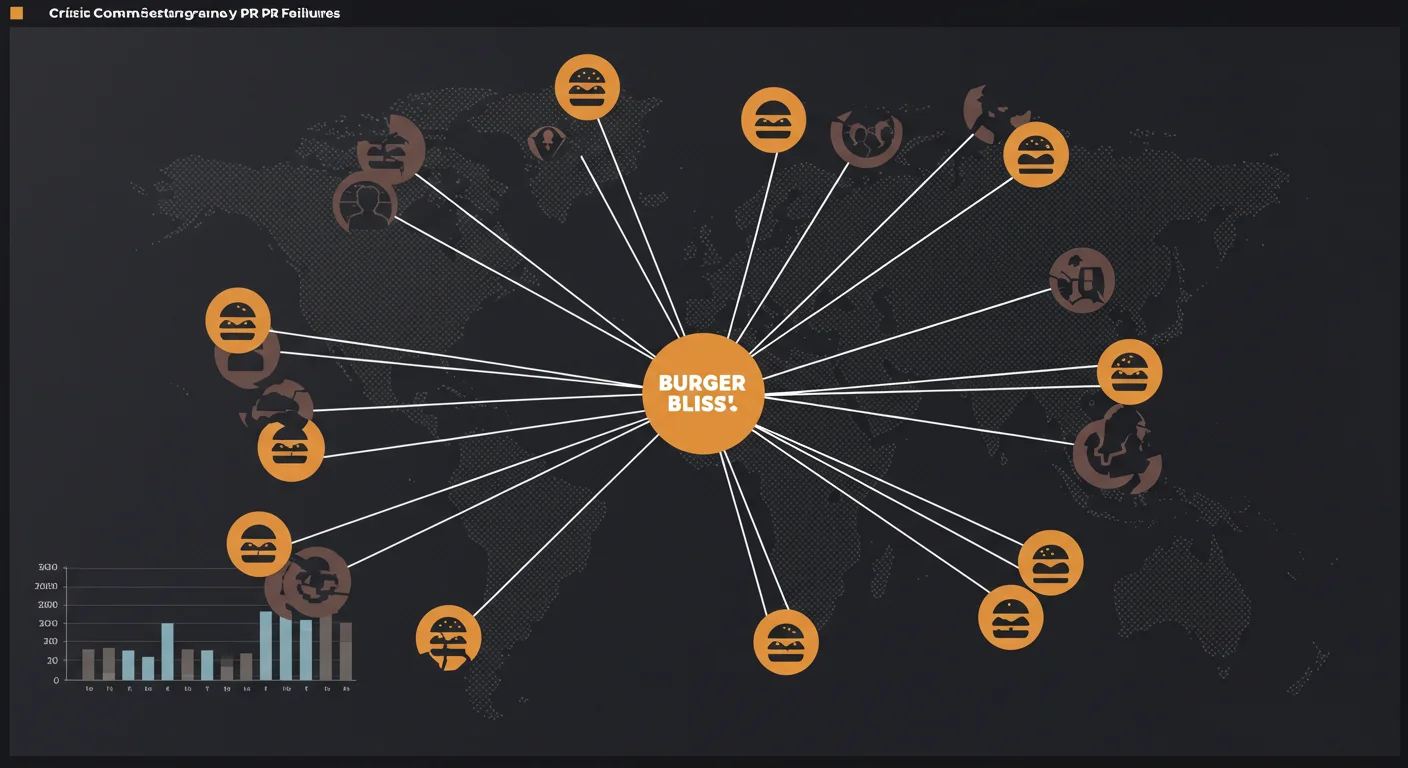This screenshot has width=1408, height=768.
Task: Select the orange burger node at the bottom center
Action: click(786, 642)
